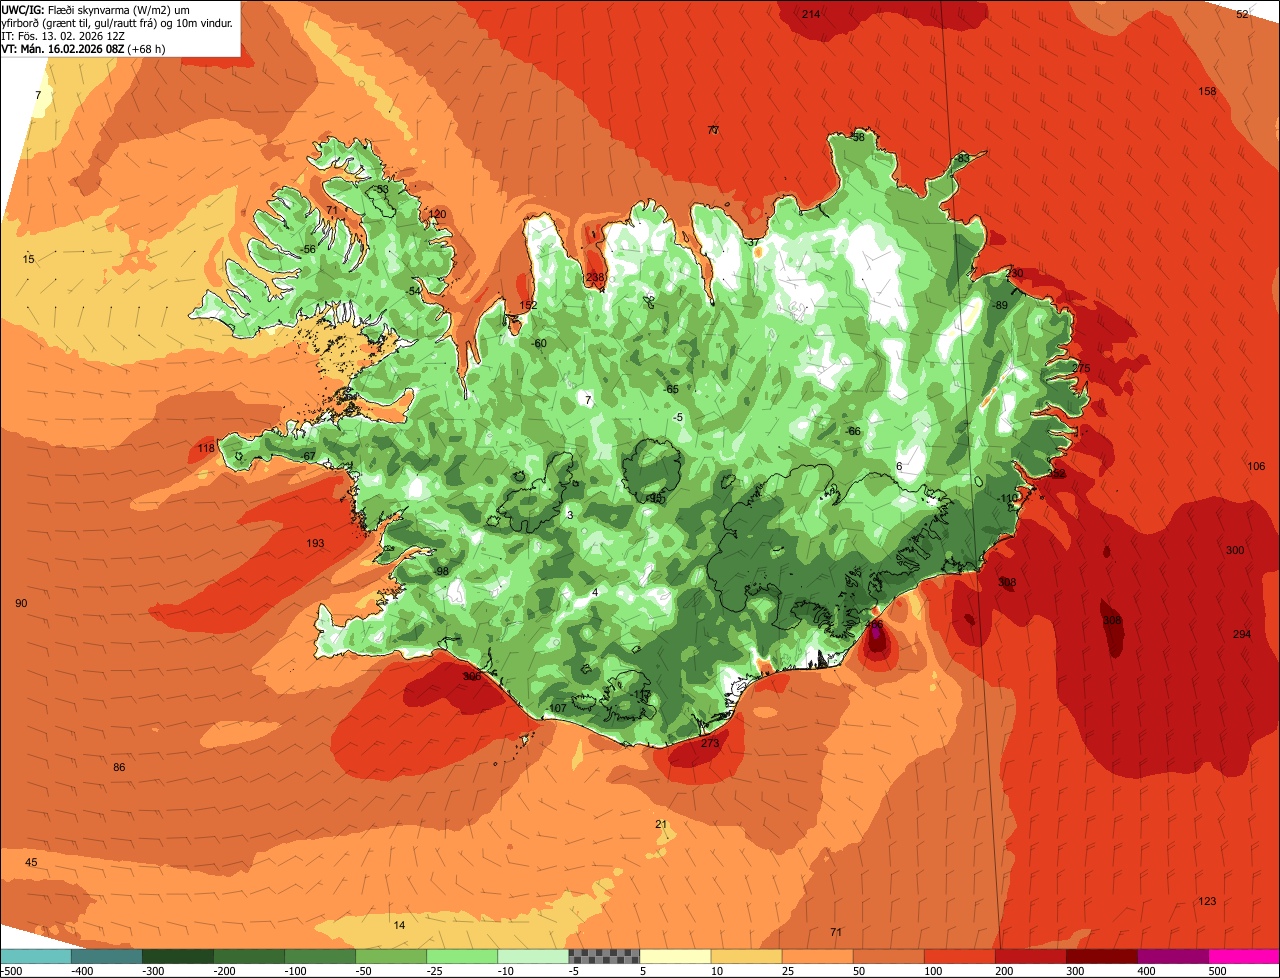Click the flux value '275' off the east coast
The height and width of the screenshot is (978, 1280).
tap(1081, 368)
